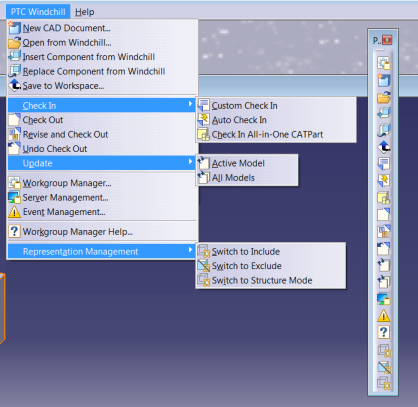Choose New CAD Document... from the menu
Screen dimensions: 418x407
[x=102, y=28]
